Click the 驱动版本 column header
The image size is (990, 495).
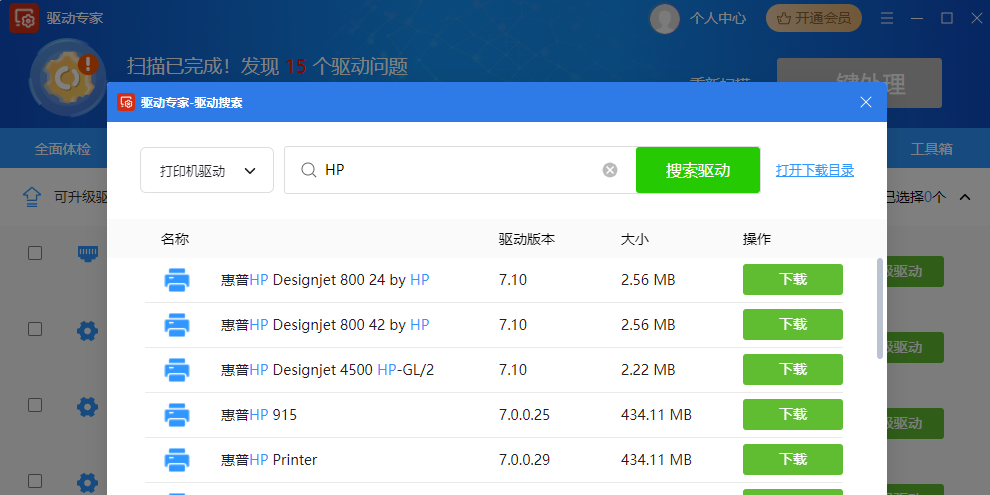tap(527, 239)
